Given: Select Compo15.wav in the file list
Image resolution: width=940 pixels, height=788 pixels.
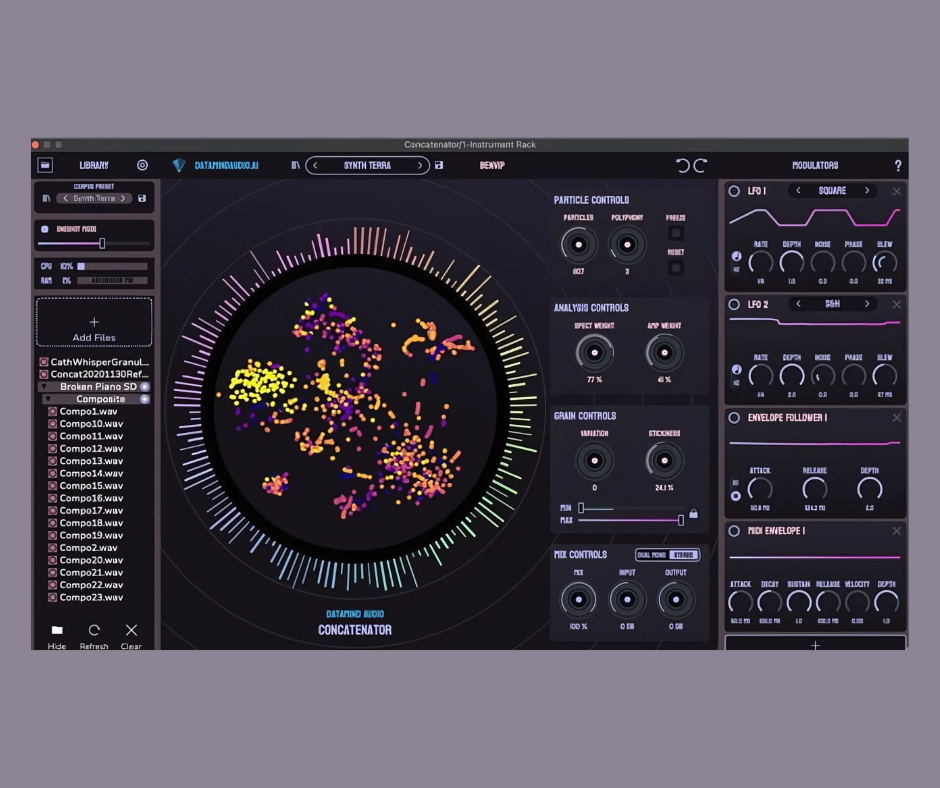Looking at the screenshot, I should tap(91, 486).
